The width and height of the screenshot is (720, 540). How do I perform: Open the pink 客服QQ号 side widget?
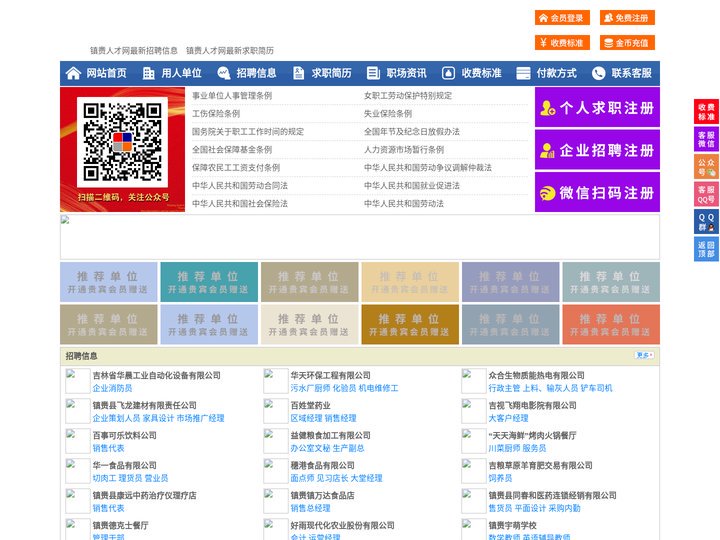[706, 194]
